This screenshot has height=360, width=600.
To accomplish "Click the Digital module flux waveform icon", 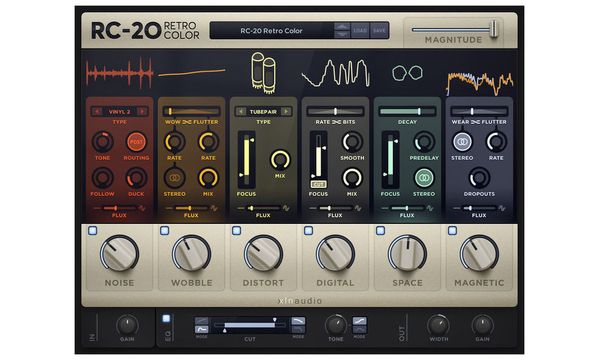I will (358, 208).
